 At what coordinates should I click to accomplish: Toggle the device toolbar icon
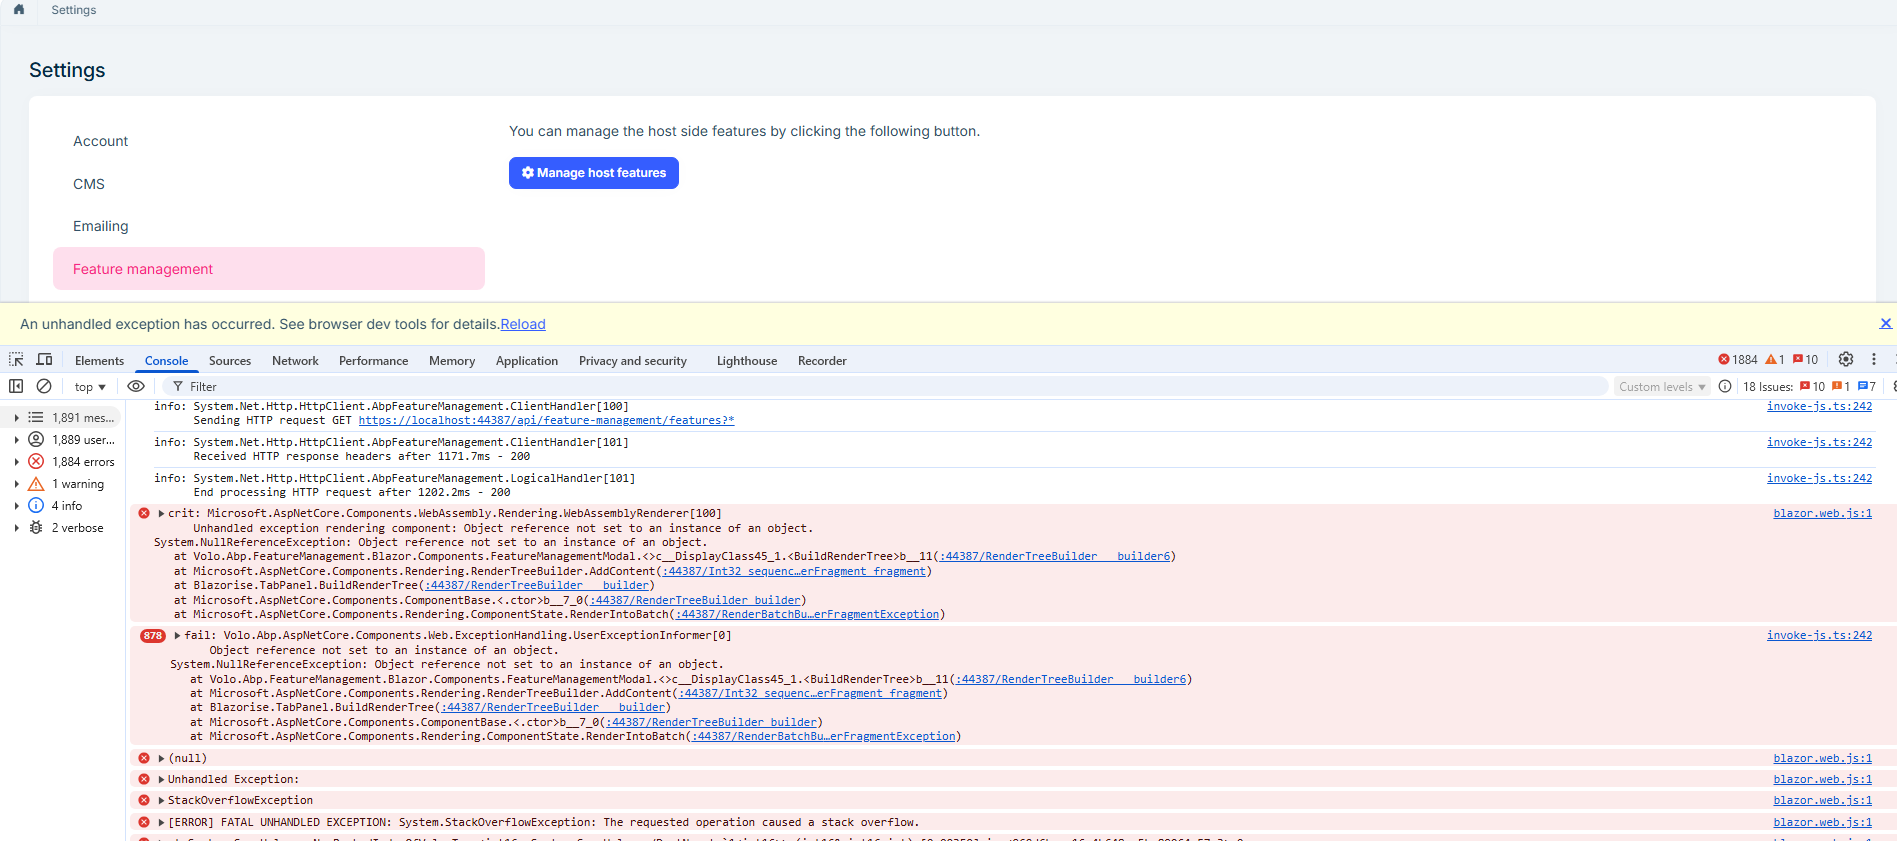point(44,360)
